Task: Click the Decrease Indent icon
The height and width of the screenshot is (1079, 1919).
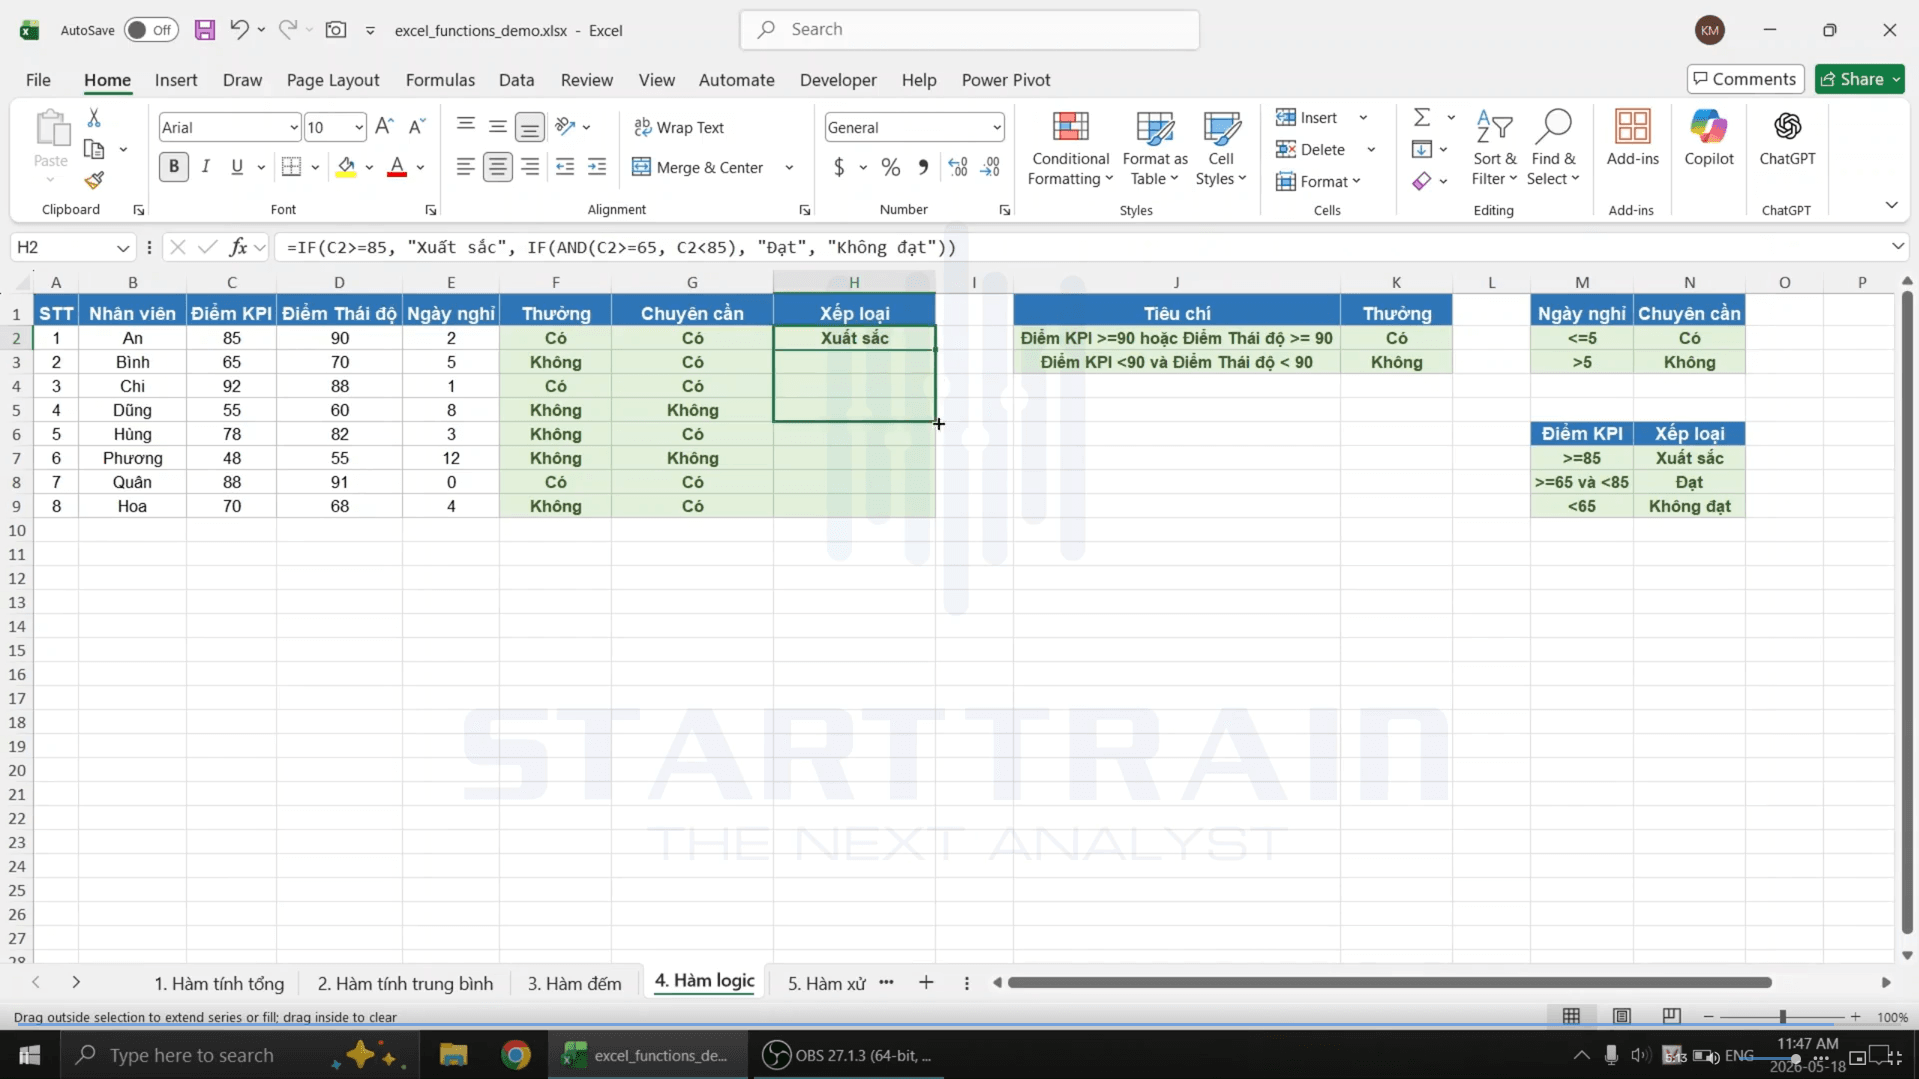Action: (x=565, y=167)
